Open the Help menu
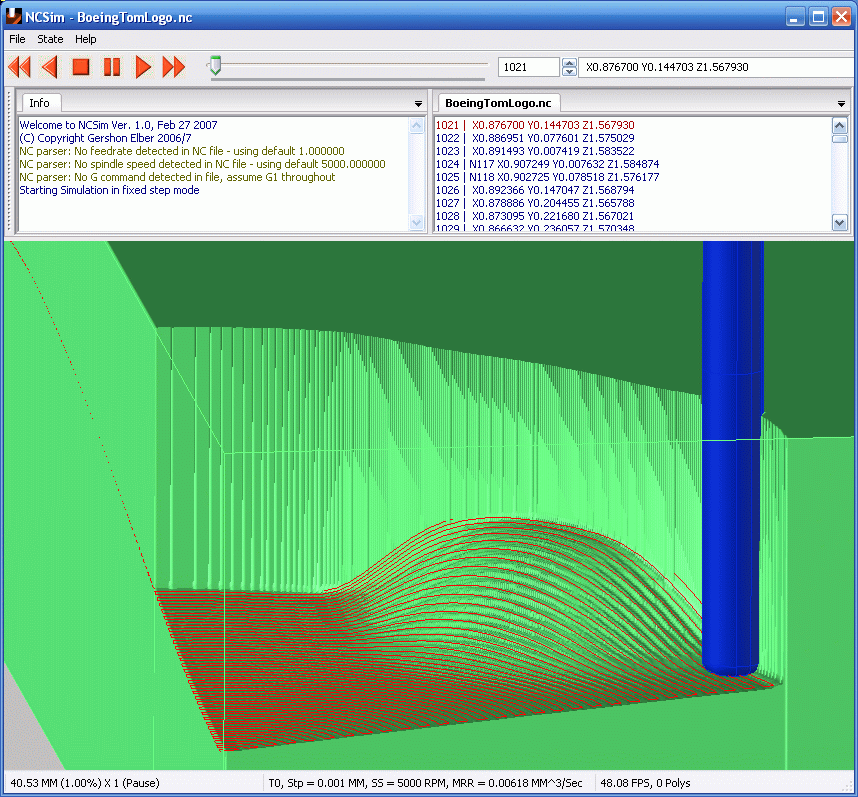 pos(85,39)
